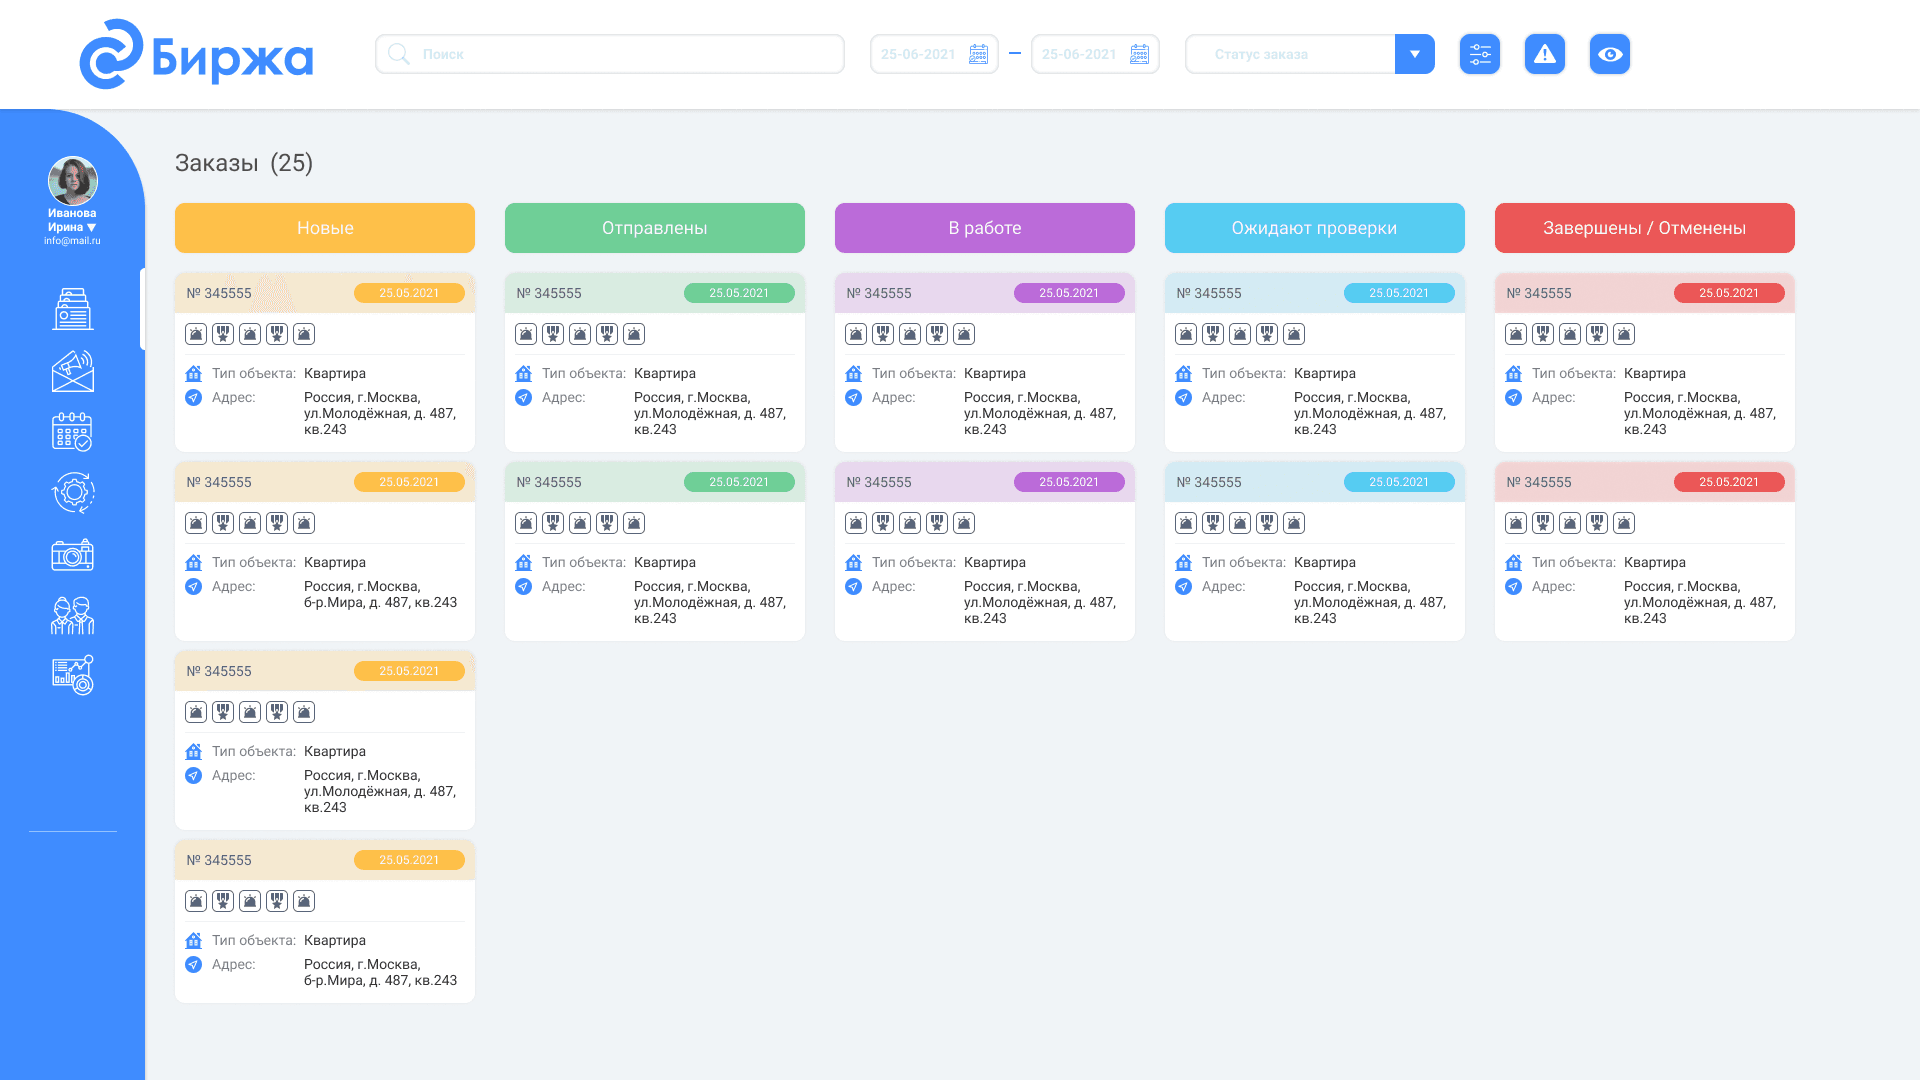The height and width of the screenshot is (1080, 1920).
Task: Open order № 345555 in second В работе card
Action: [879, 482]
